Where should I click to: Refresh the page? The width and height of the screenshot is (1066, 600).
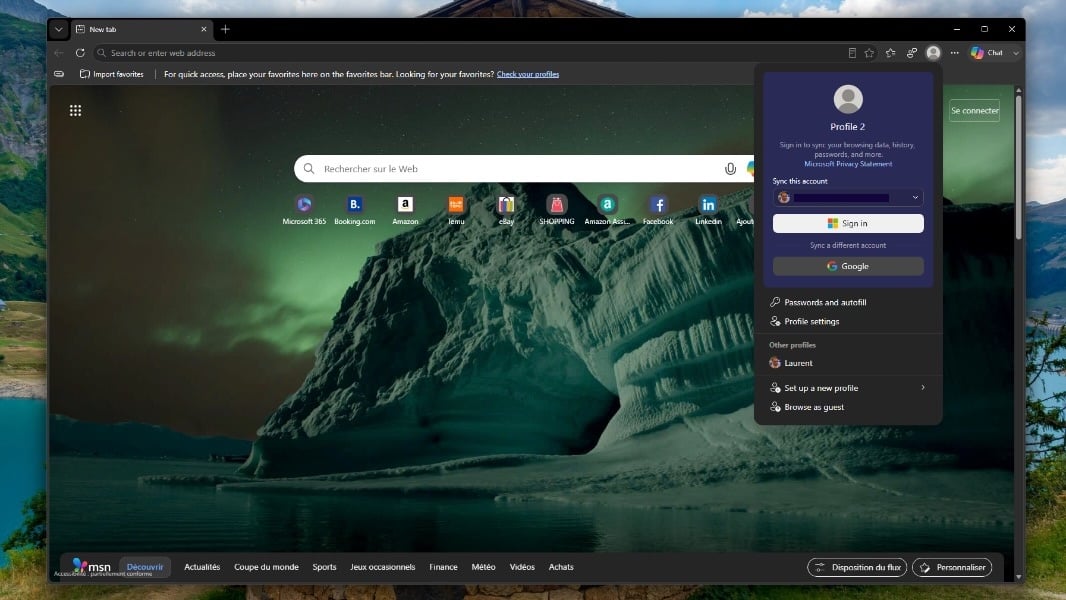80,53
